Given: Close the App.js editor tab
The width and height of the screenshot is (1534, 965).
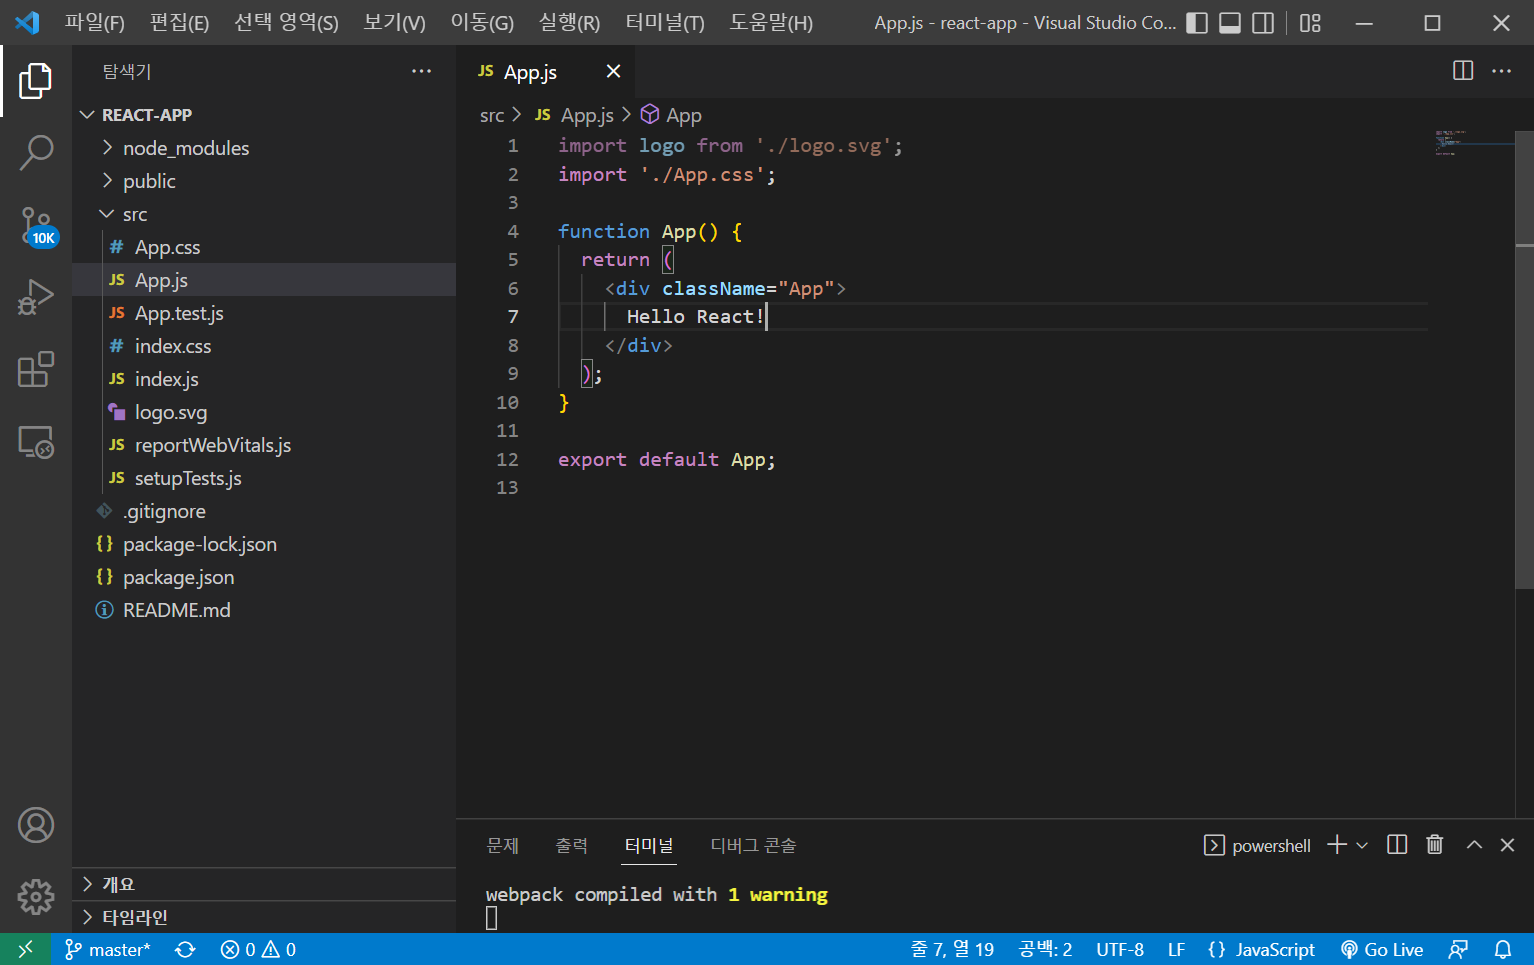Looking at the screenshot, I should (613, 71).
